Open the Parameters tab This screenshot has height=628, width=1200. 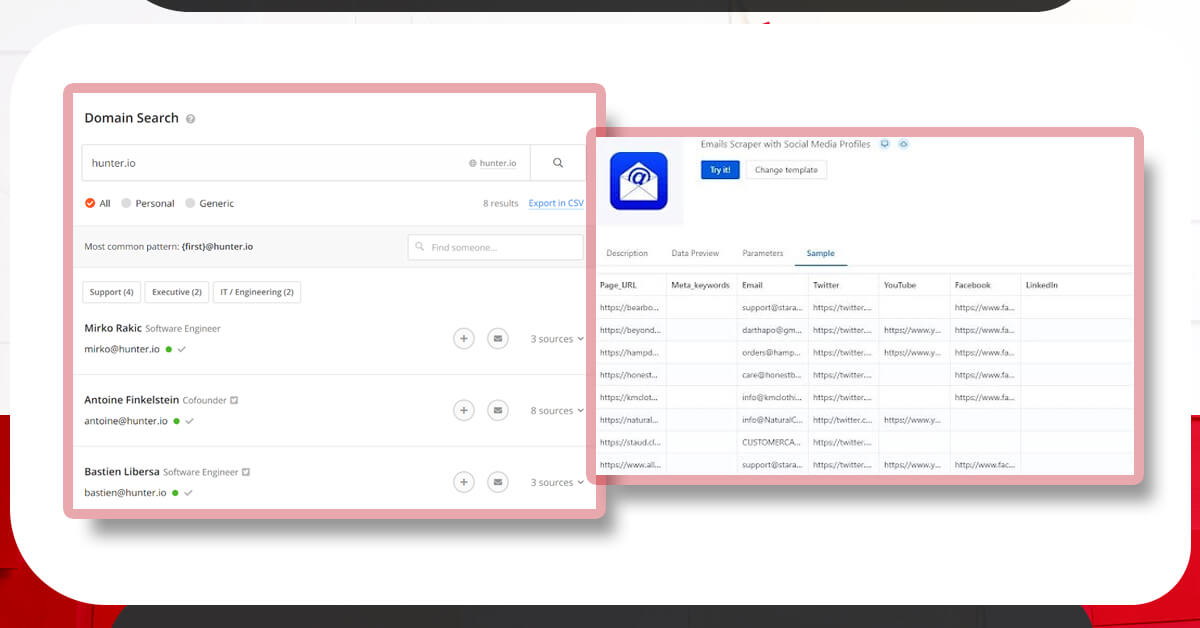[x=763, y=254]
